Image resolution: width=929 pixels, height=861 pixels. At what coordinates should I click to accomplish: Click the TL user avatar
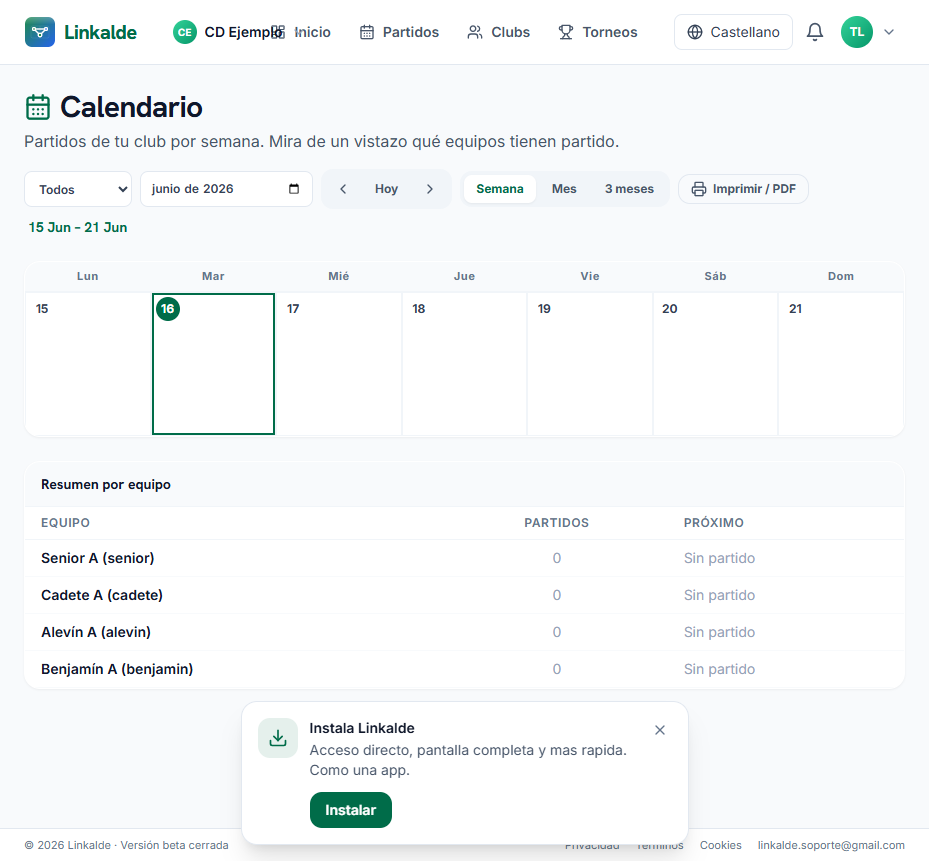coord(857,32)
